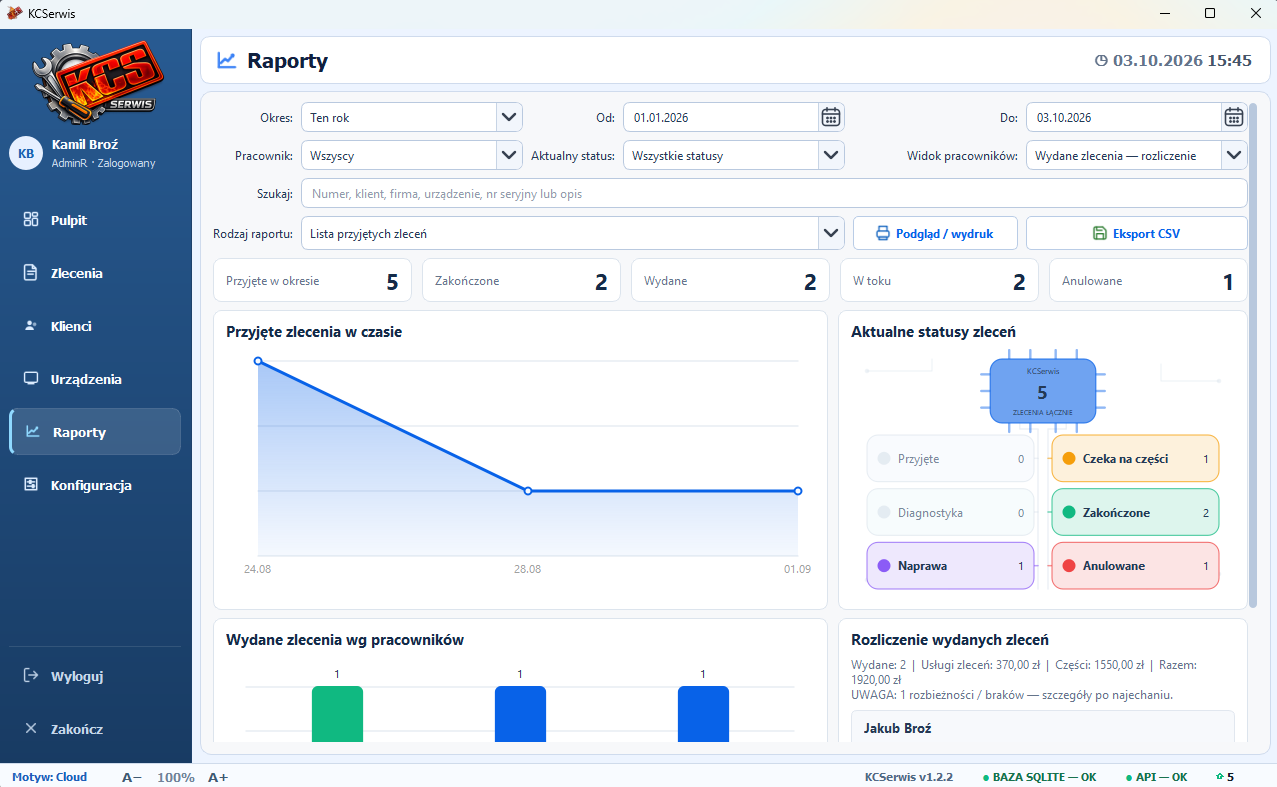Screen dimensions: 1277x787
Task: Click the Diagnostyka status tile
Action: point(951,512)
